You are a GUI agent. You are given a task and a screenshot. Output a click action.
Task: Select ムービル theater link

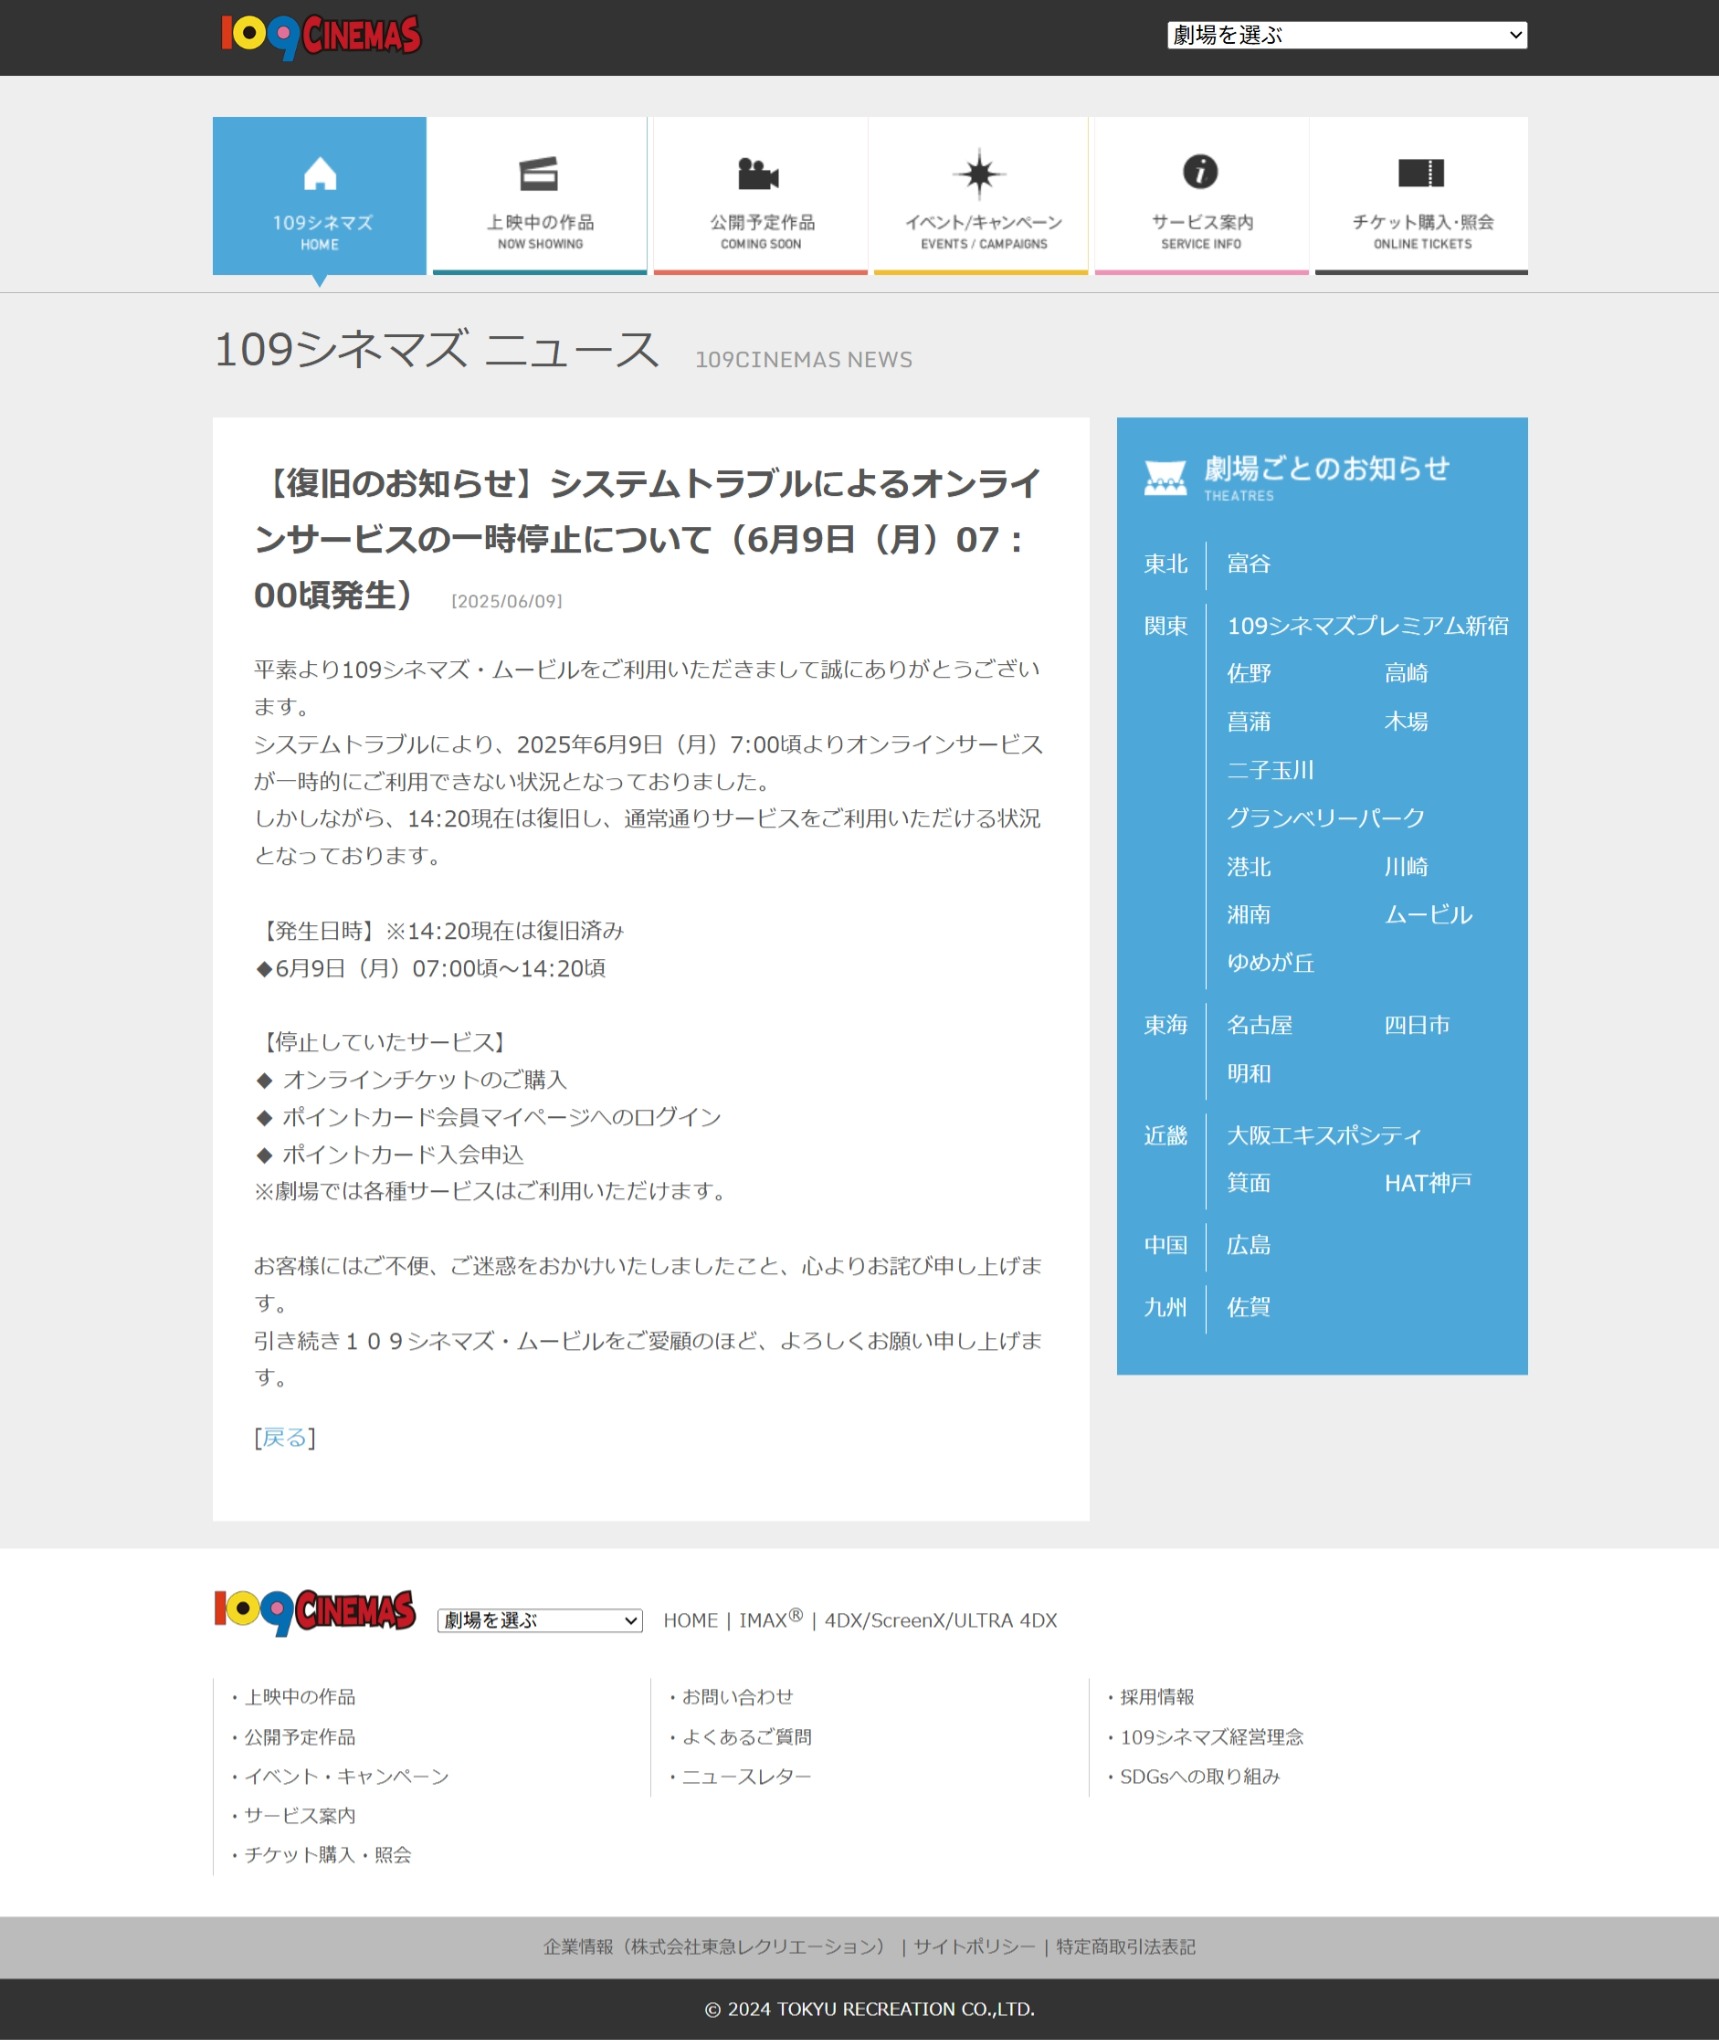1428,915
